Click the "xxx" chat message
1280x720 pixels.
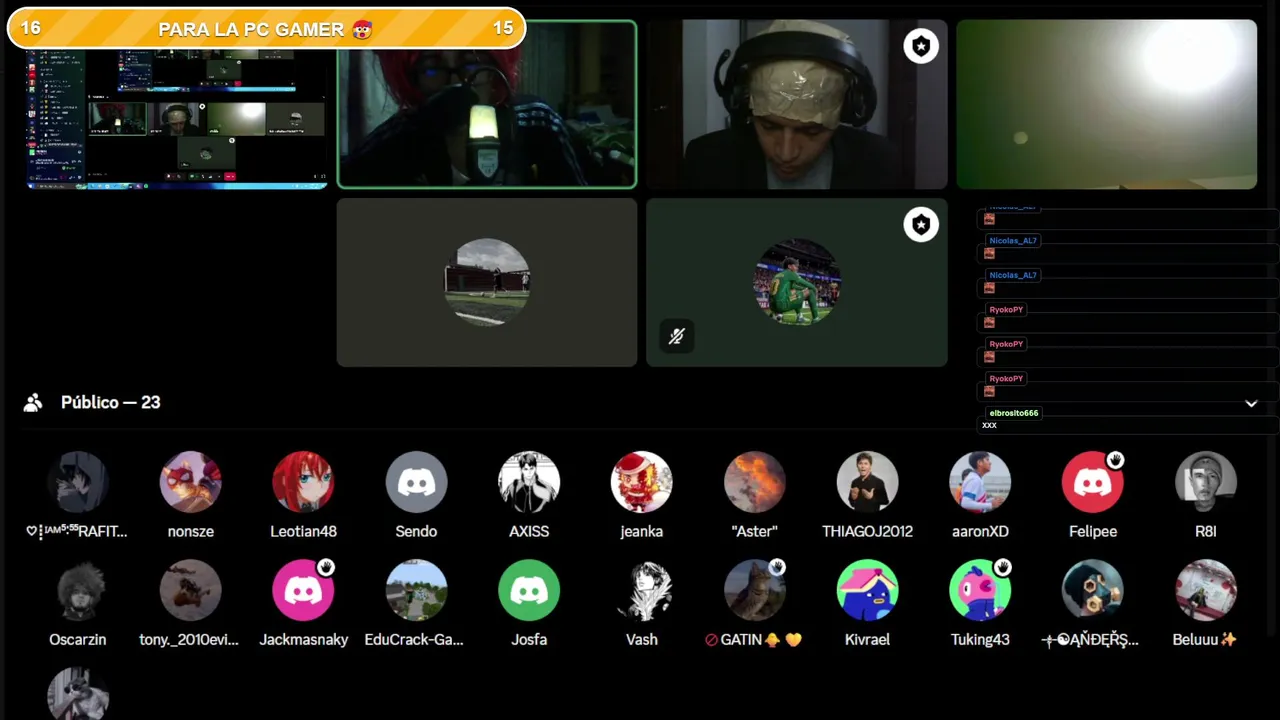click(989, 425)
